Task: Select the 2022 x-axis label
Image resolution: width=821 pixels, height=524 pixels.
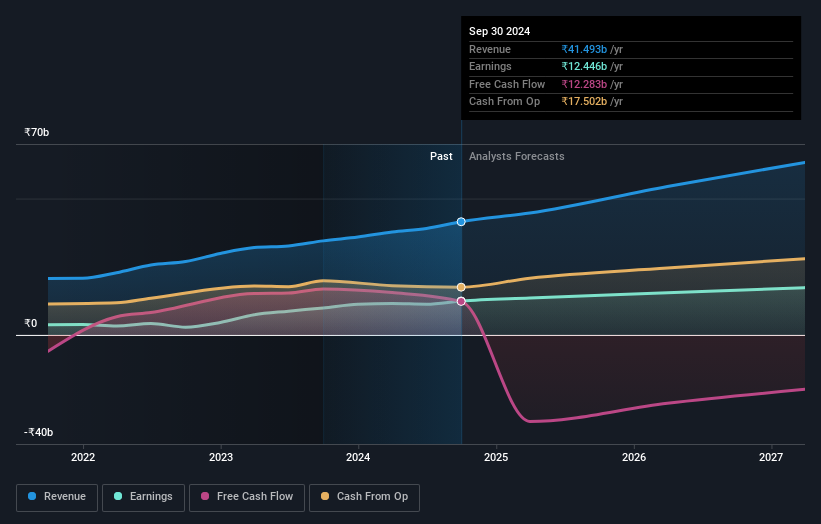Action: 83,458
